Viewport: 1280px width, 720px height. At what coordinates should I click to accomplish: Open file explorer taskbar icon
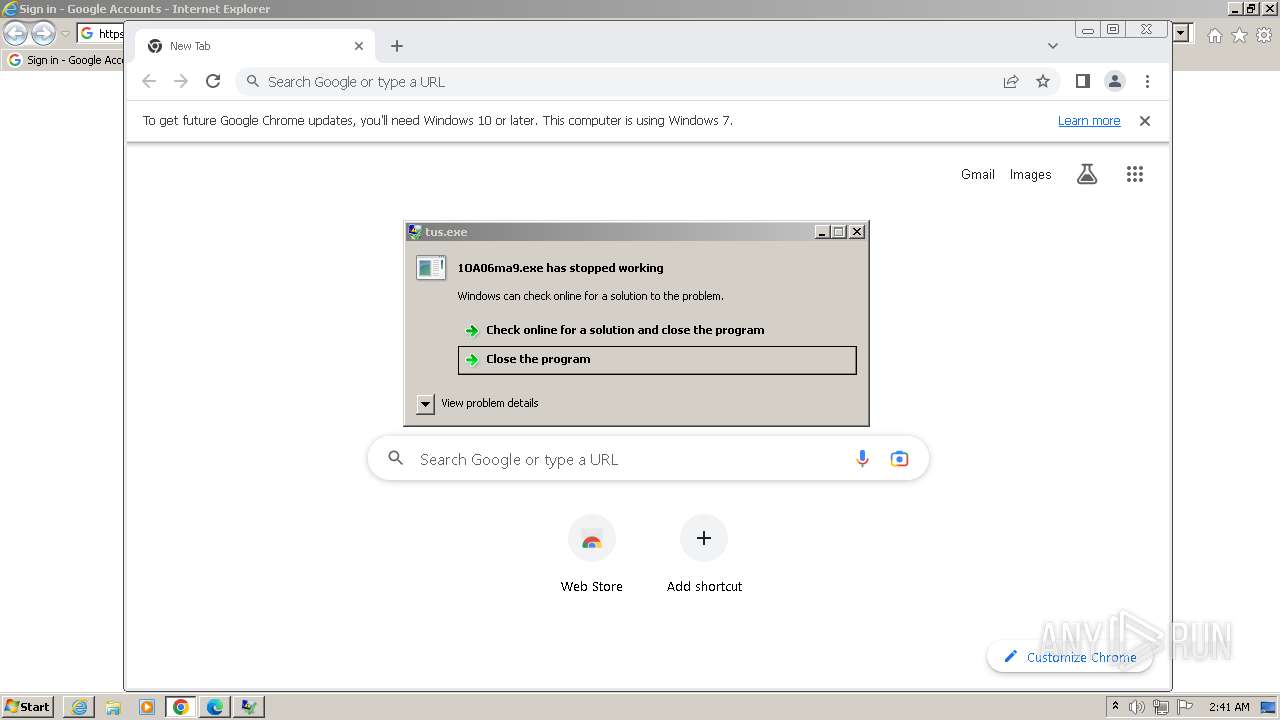tap(113, 707)
